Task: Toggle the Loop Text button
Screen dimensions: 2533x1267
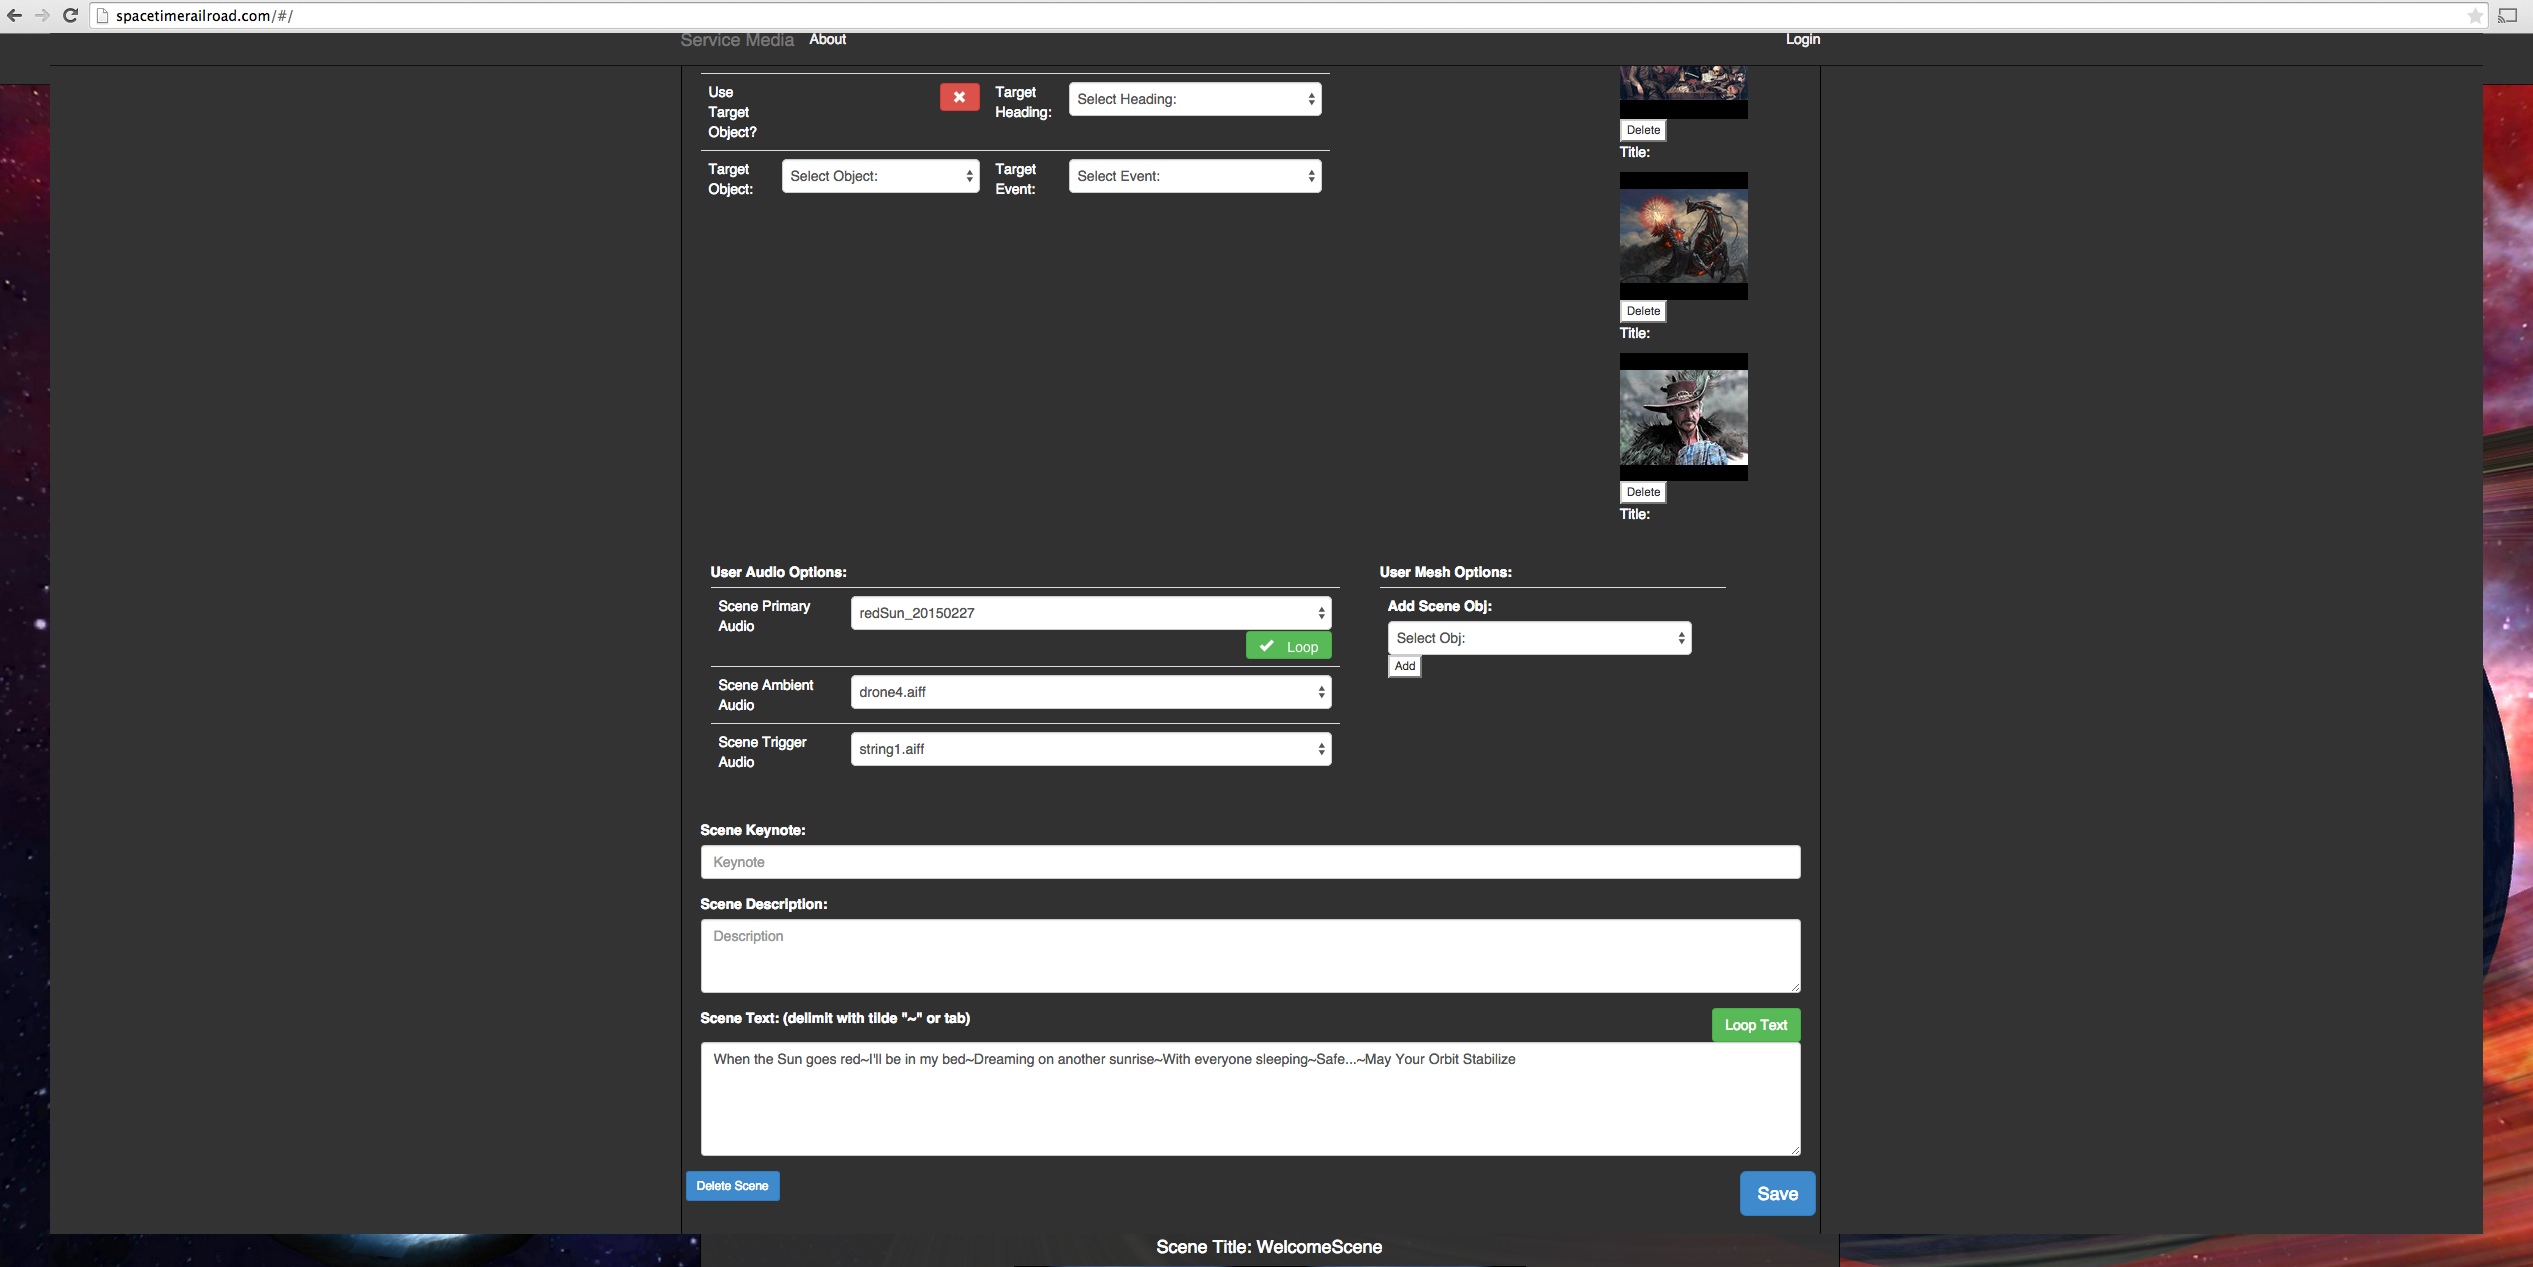Action: (1755, 1025)
